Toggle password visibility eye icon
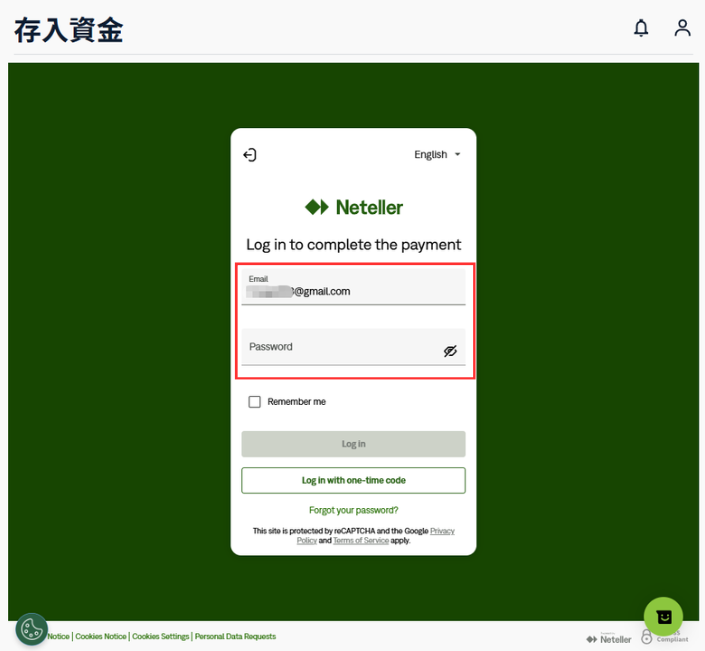The width and height of the screenshot is (705, 651). [x=450, y=351]
